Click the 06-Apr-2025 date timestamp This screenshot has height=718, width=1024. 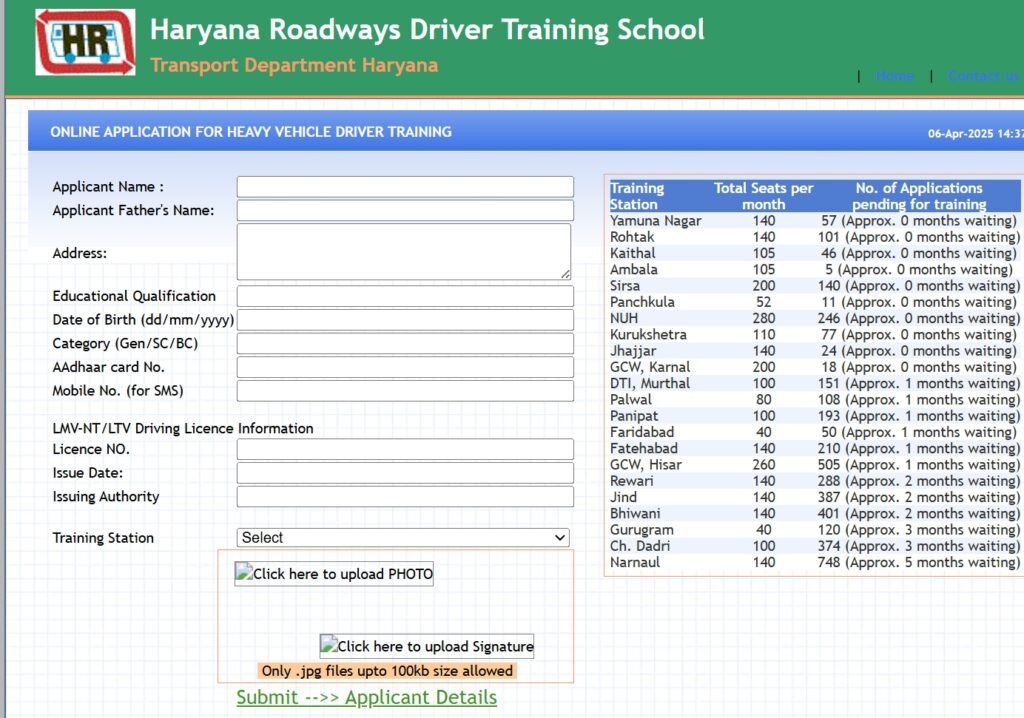click(976, 134)
